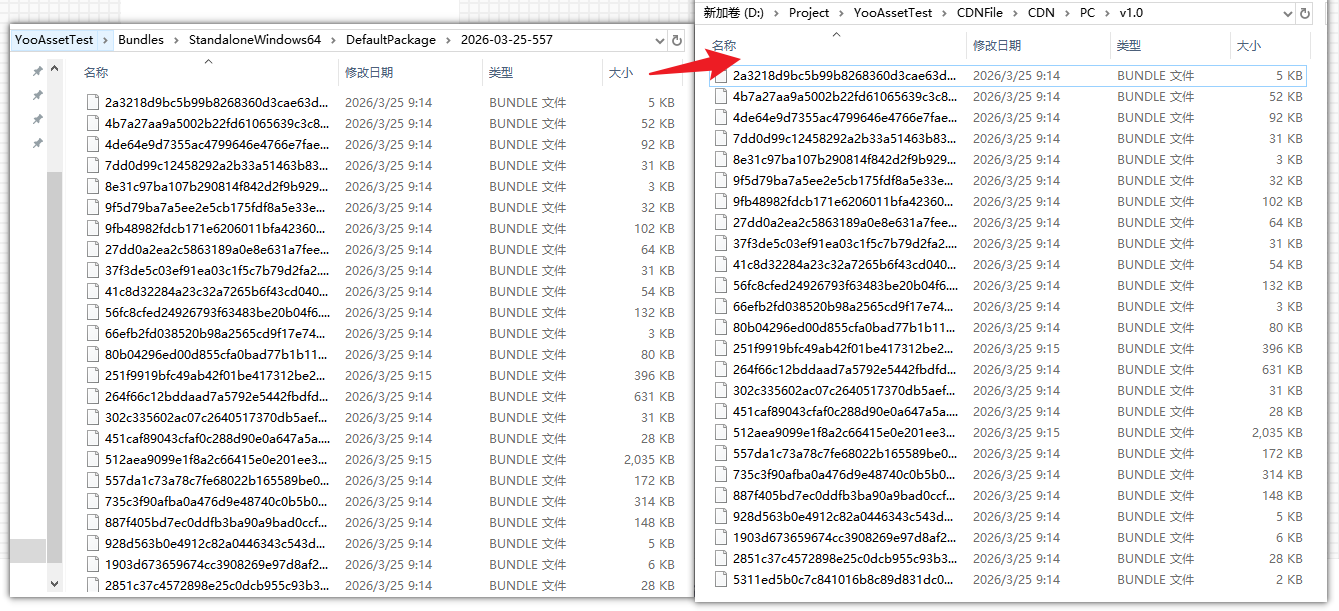Click file icon of 251f9919bfc4 in right window
1339x611 pixels.
tap(721, 348)
